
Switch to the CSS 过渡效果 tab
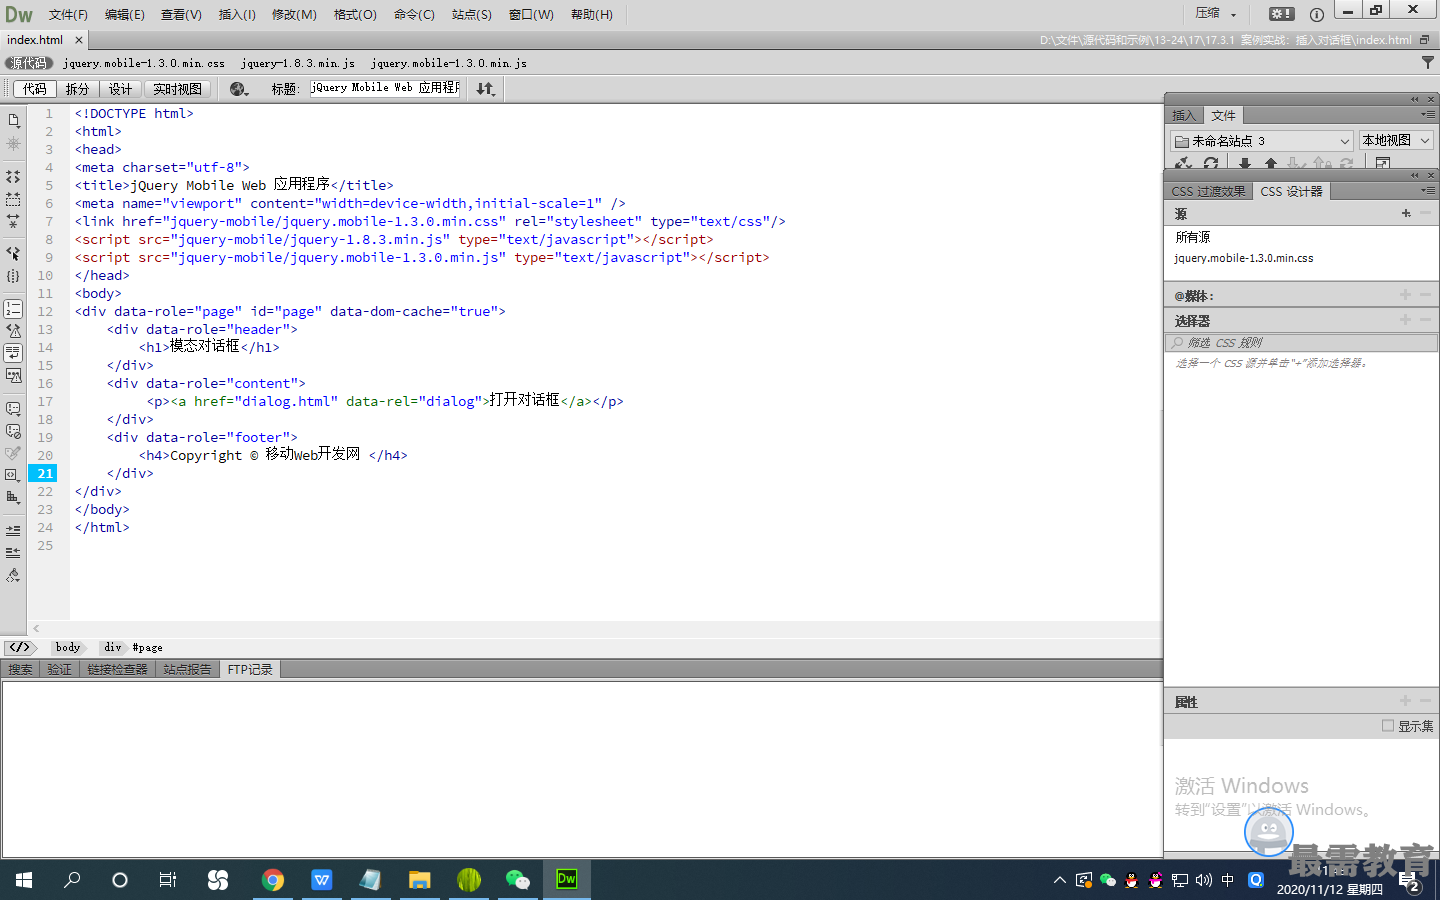point(1208,191)
